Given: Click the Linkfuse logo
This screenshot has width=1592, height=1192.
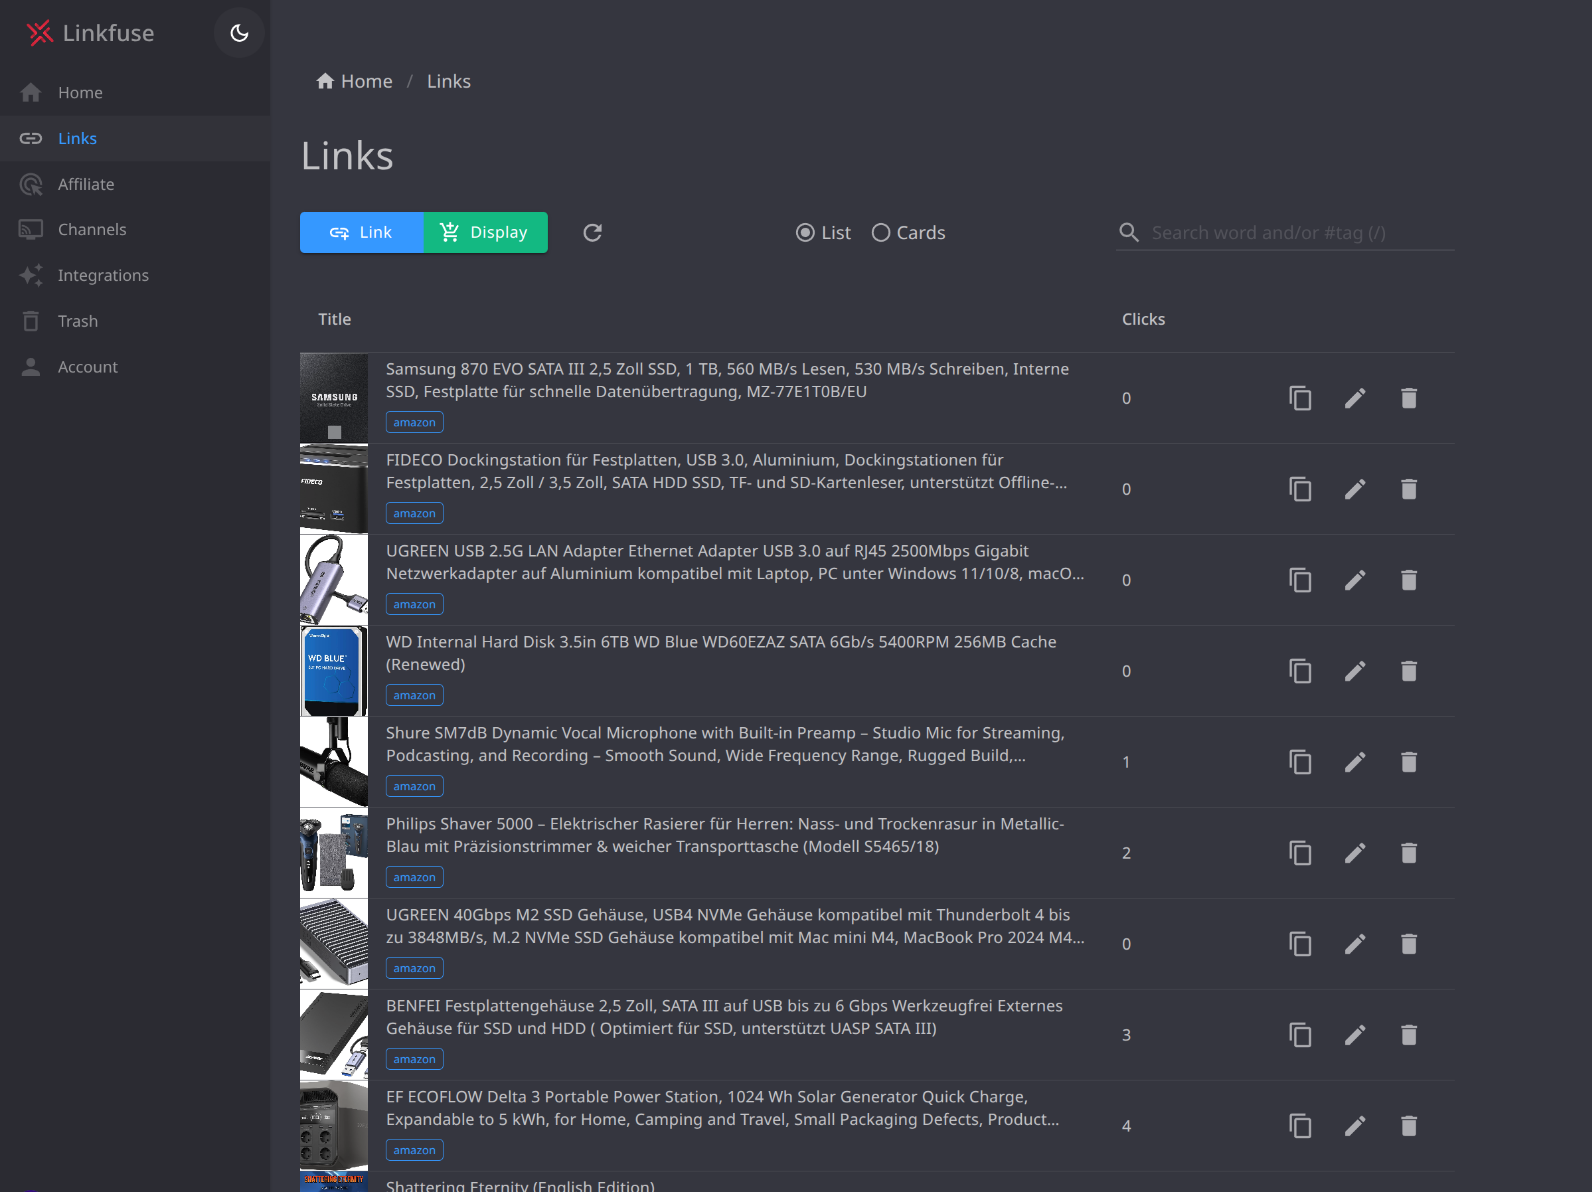Looking at the screenshot, I should pos(90,33).
